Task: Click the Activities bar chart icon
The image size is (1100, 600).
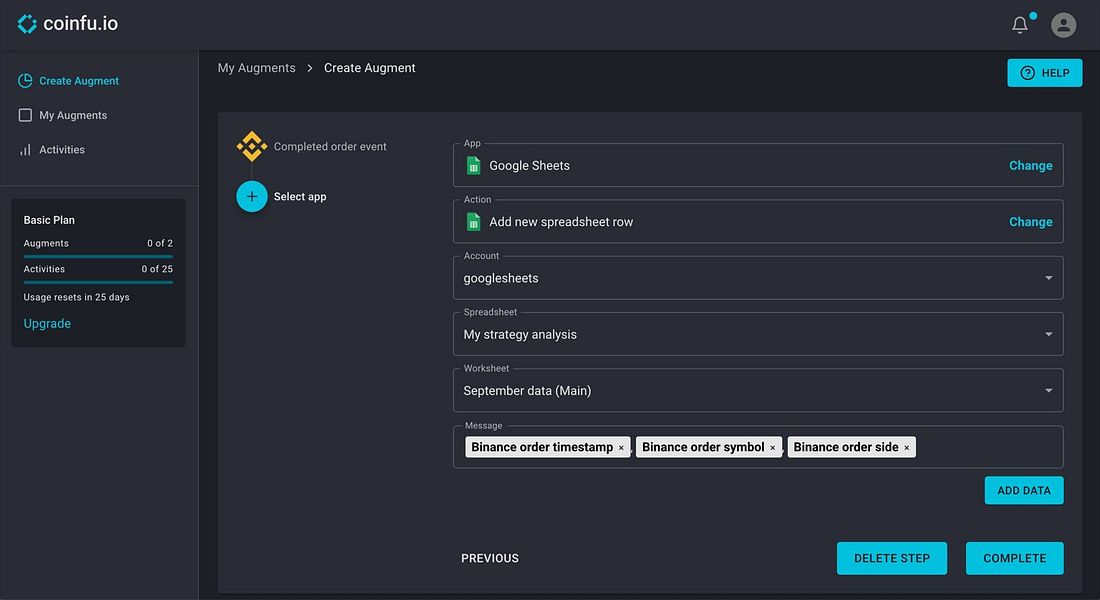Action: point(25,149)
